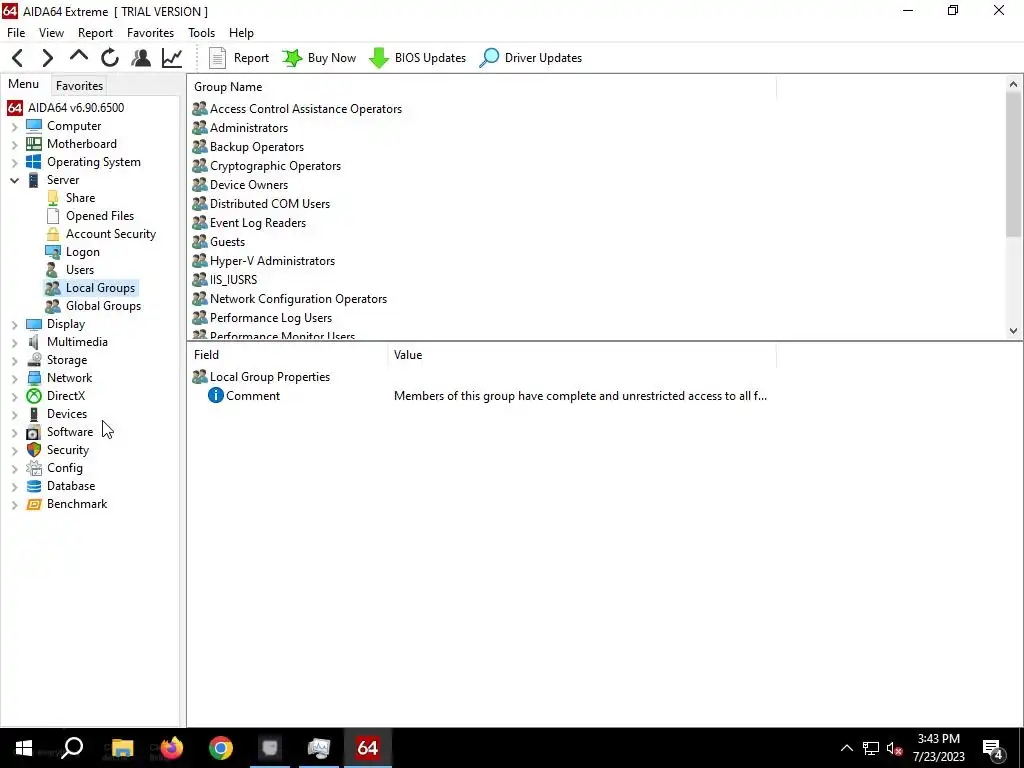This screenshot has width=1024, height=768.
Task: Click the group list scrollbar up arrow
Action: click(1013, 84)
